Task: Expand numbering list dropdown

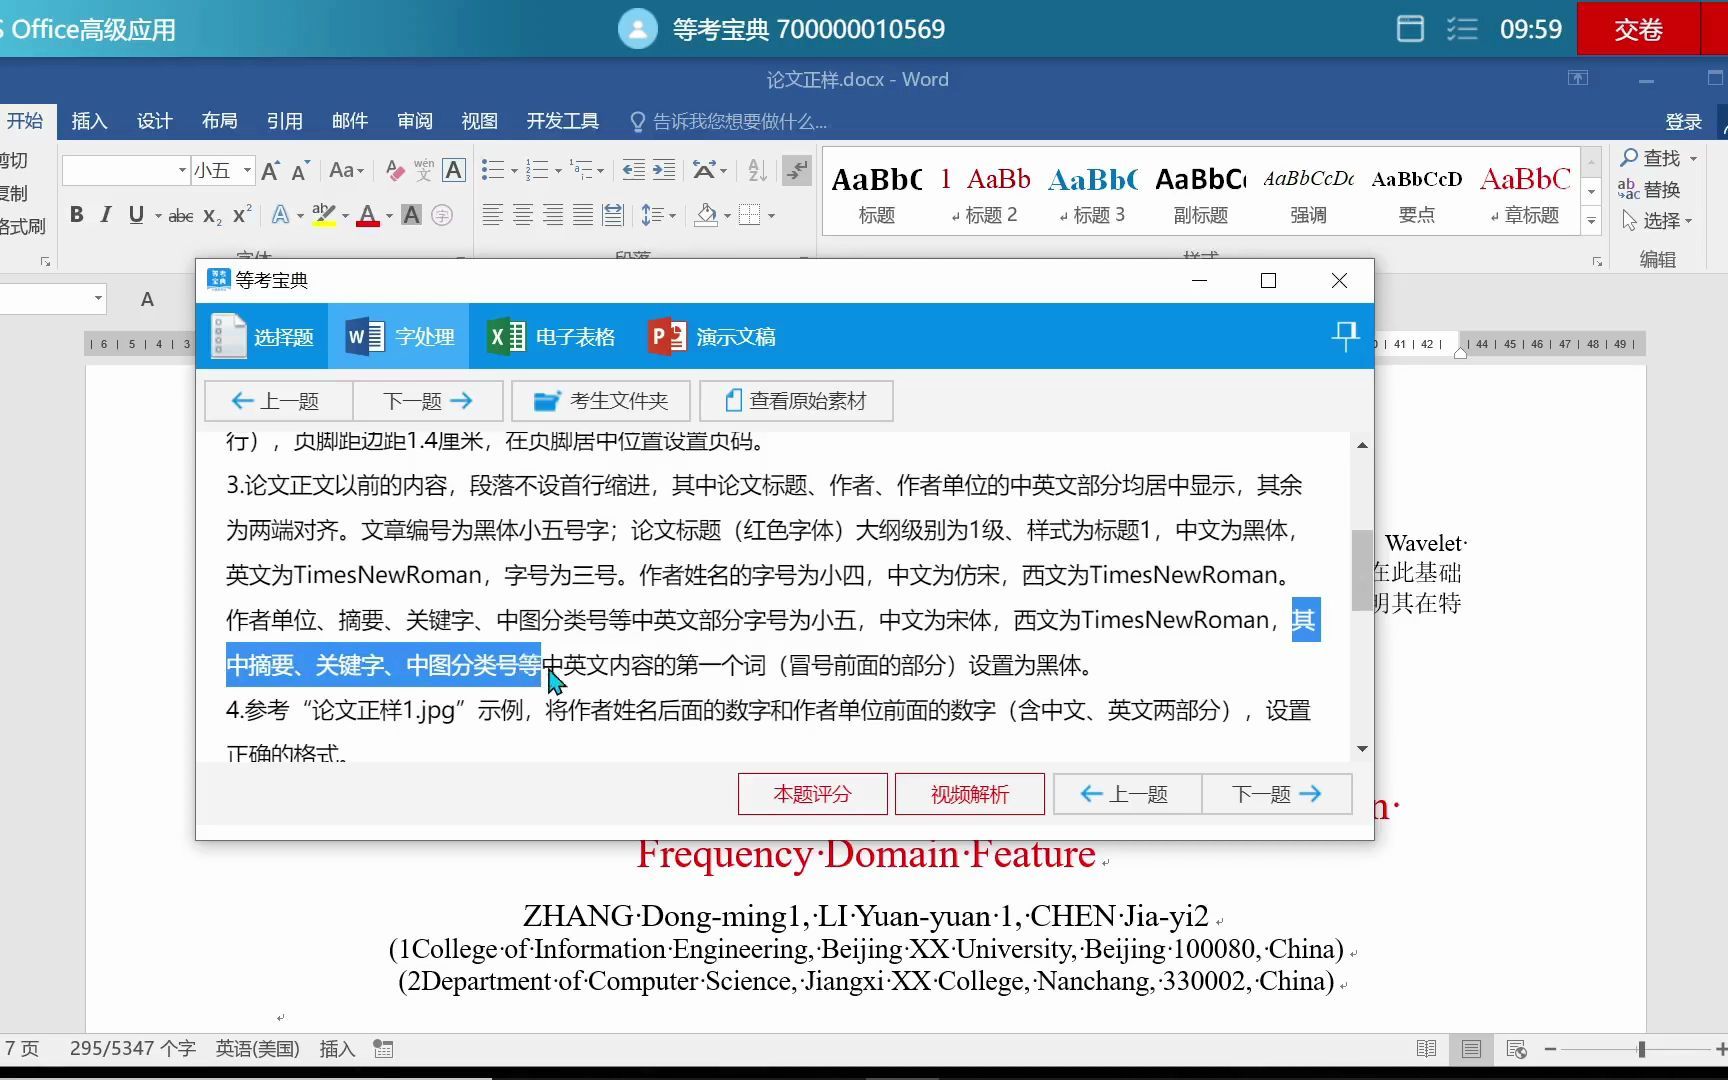Action: (x=558, y=171)
